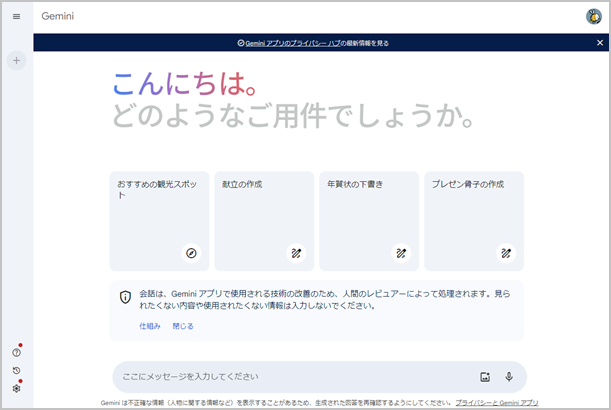Open the help icon in sidebar
The width and height of the screenshot is (611, 410).
16,352
